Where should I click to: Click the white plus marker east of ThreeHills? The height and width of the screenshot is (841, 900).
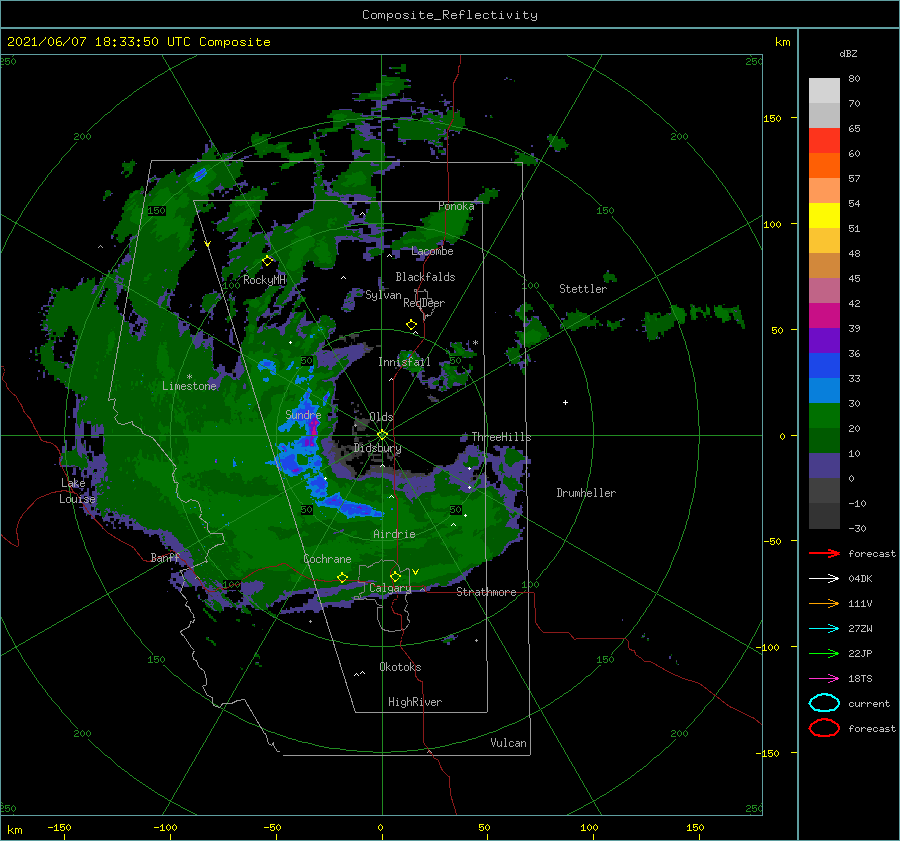[x=565, y=402]
